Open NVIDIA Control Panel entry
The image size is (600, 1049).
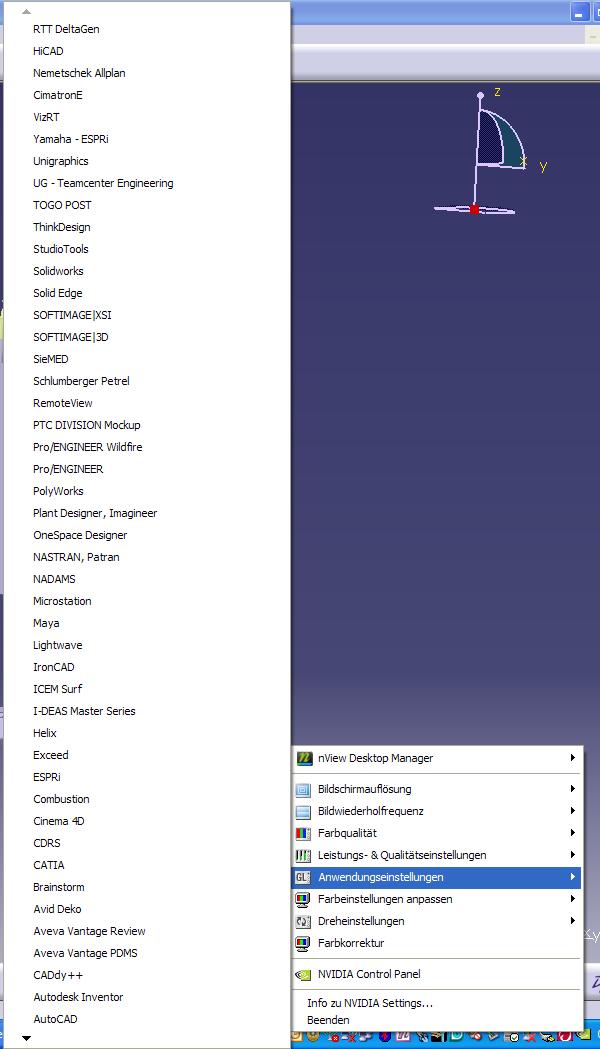pos(437,974)
